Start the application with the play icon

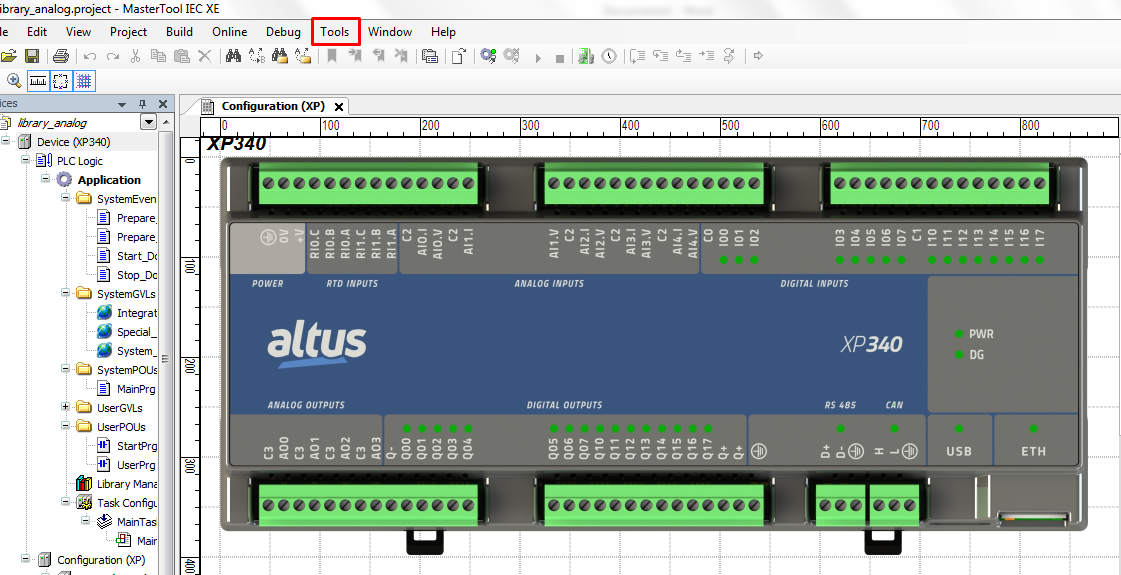tap(538, 57)
